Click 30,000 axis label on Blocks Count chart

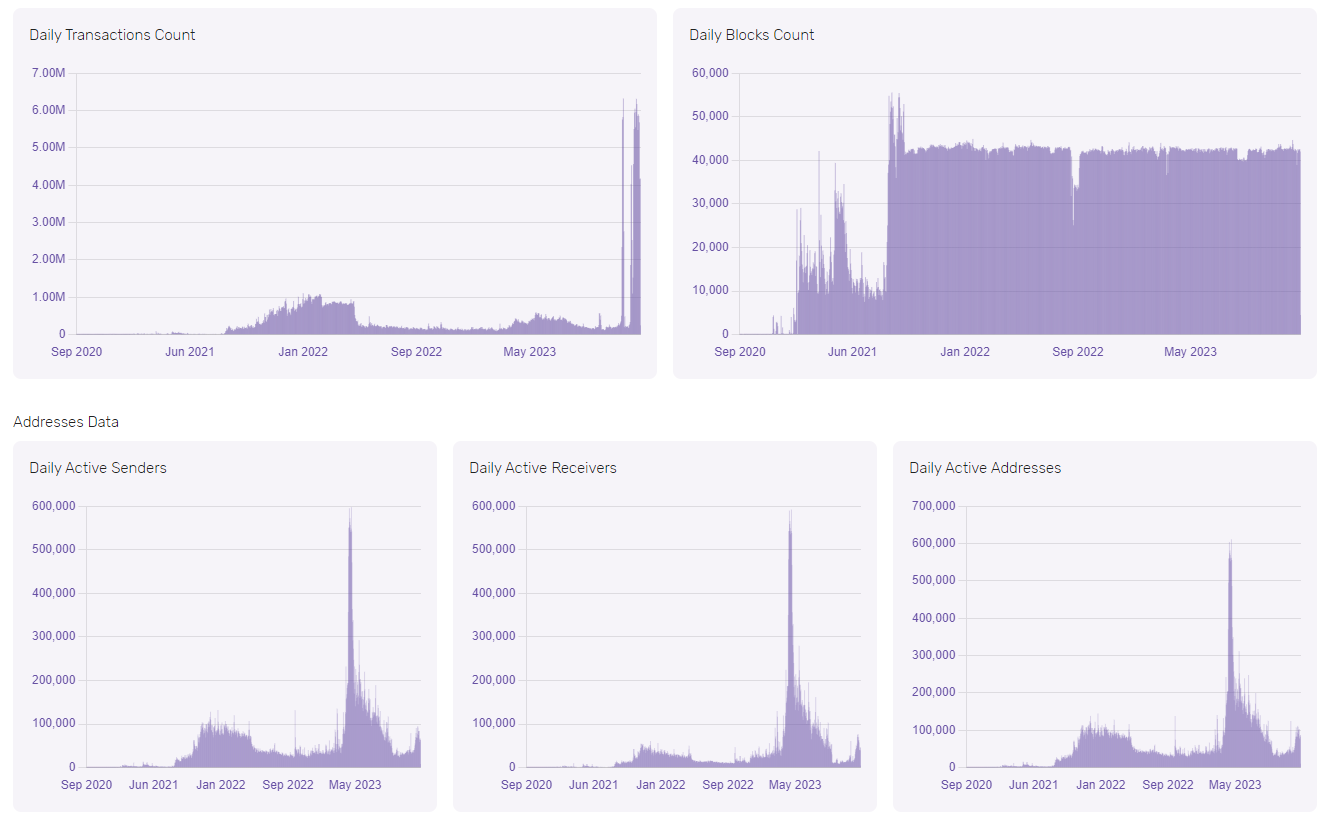709,203
